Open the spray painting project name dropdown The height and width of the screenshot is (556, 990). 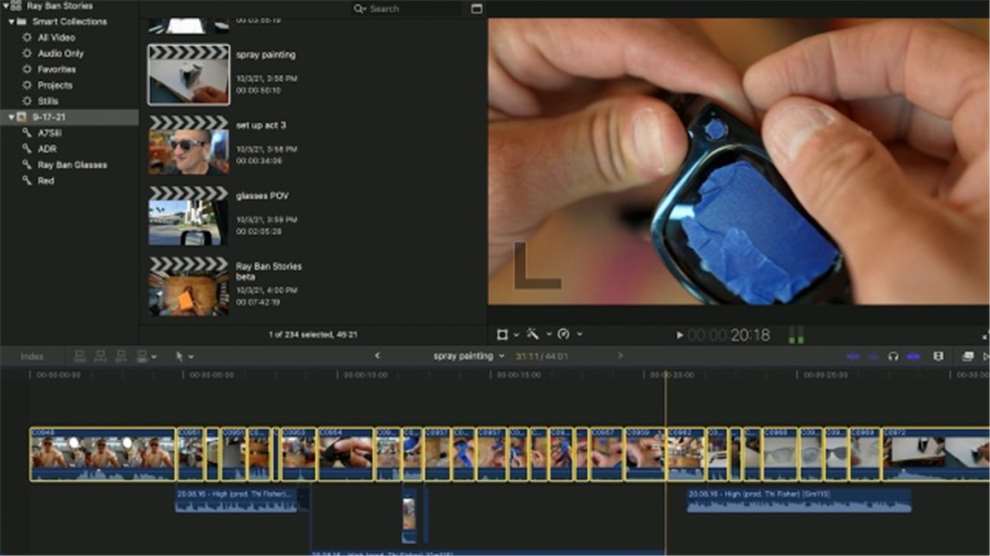point(468,356)
